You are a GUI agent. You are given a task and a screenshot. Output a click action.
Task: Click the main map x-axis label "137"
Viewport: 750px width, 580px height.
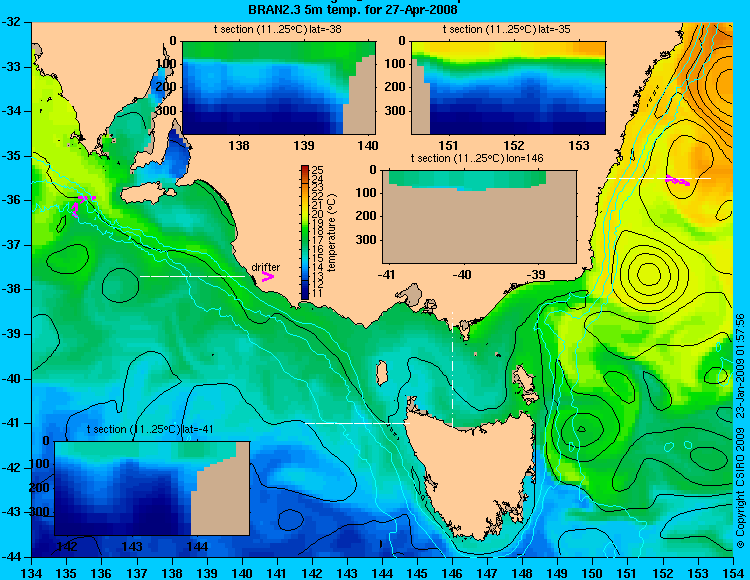[x=137, y=573]
